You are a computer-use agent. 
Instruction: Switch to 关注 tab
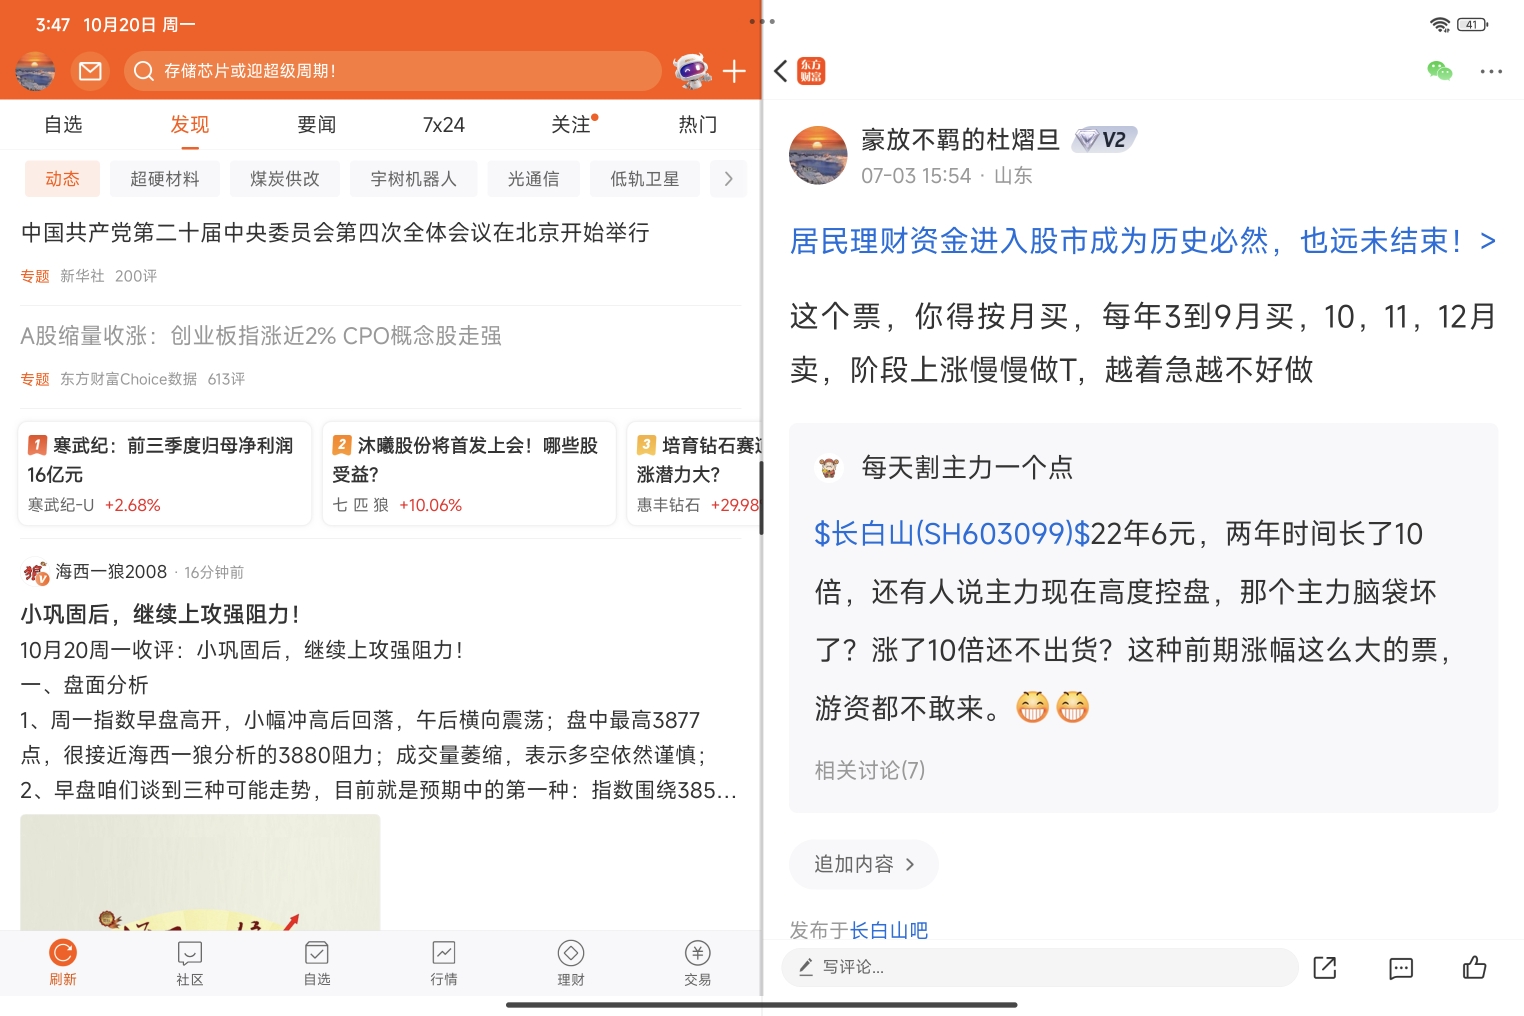coord(571,124)
